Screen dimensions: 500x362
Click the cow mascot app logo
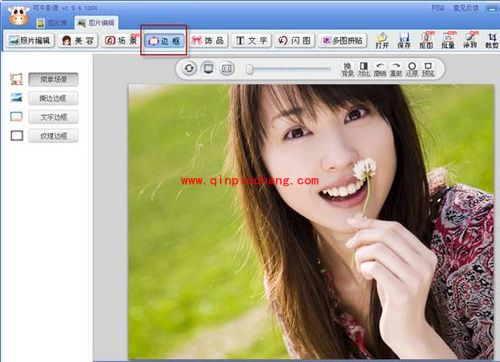tap(19, 16)
